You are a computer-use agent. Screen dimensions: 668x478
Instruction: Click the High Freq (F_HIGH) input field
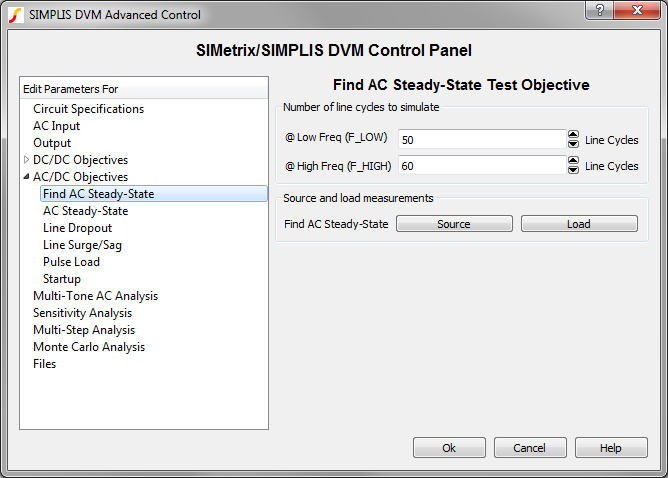(482, 166)
